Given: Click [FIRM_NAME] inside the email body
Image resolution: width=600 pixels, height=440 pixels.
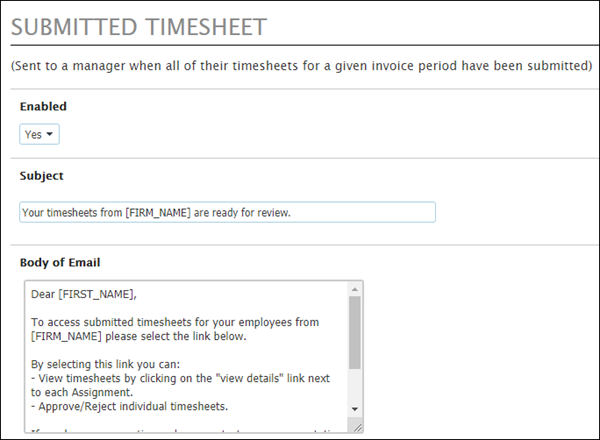Looking at the screenshot, I should [66, 336].
